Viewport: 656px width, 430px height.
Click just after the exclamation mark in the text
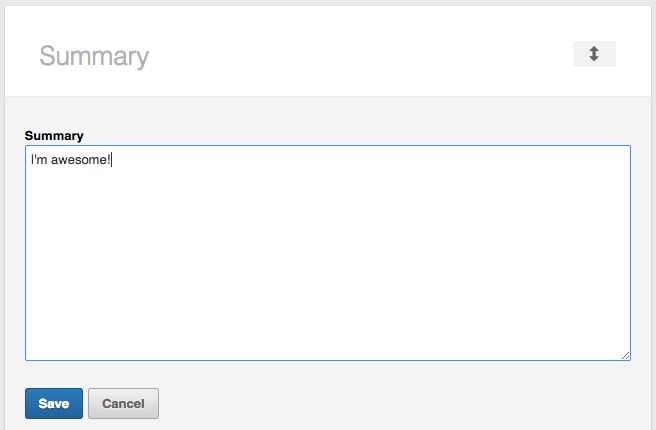tap(111, 160)
